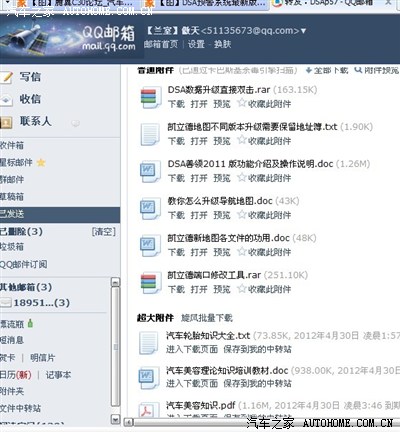Click the PDF icon of 汽车美容知识.pdf

click(x=148, y=410)
